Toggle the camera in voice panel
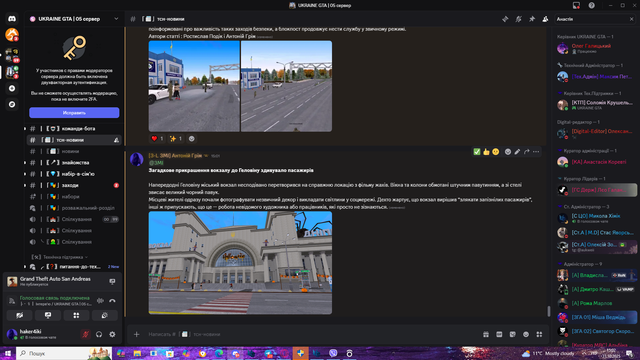This screenshot has width=640, height=360. click(20, 316)
